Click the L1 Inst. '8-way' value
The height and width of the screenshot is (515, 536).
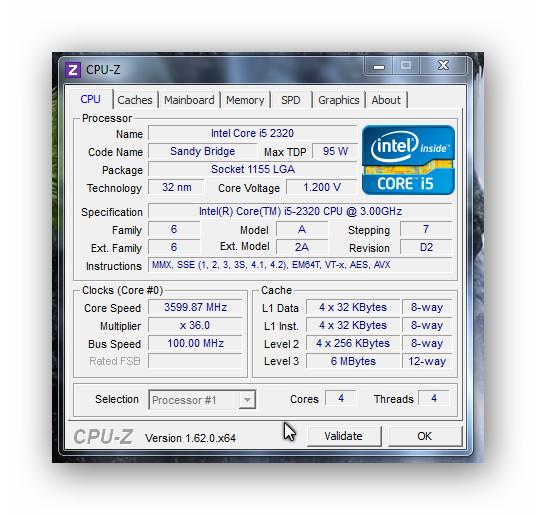click(x=427, y=325)
